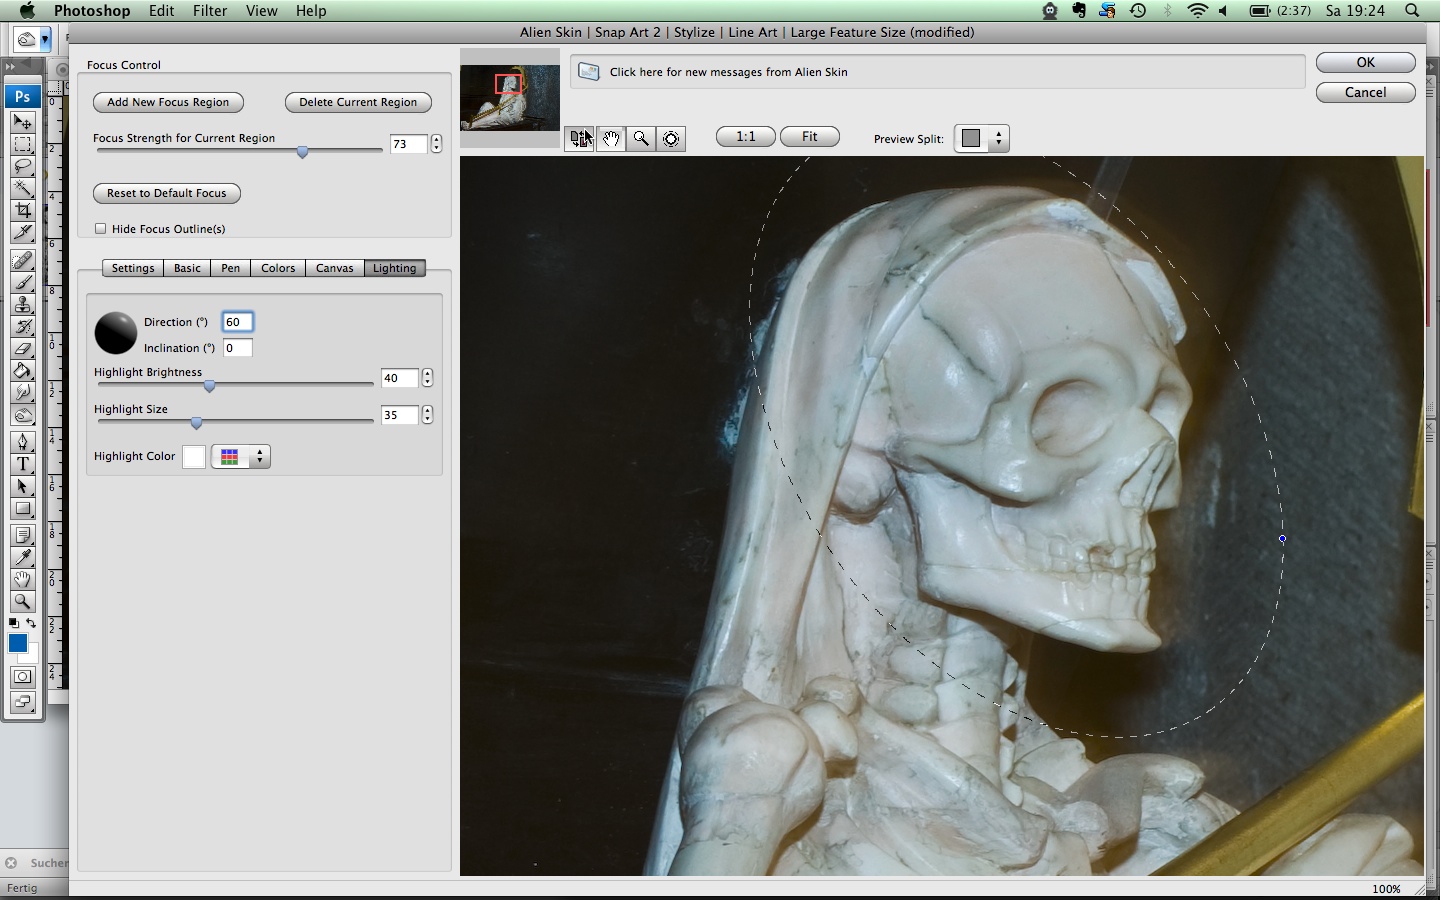This screenshot has width=1440, height=900.
Task: Switch to the Pen tab
Action: click(230, 268)
